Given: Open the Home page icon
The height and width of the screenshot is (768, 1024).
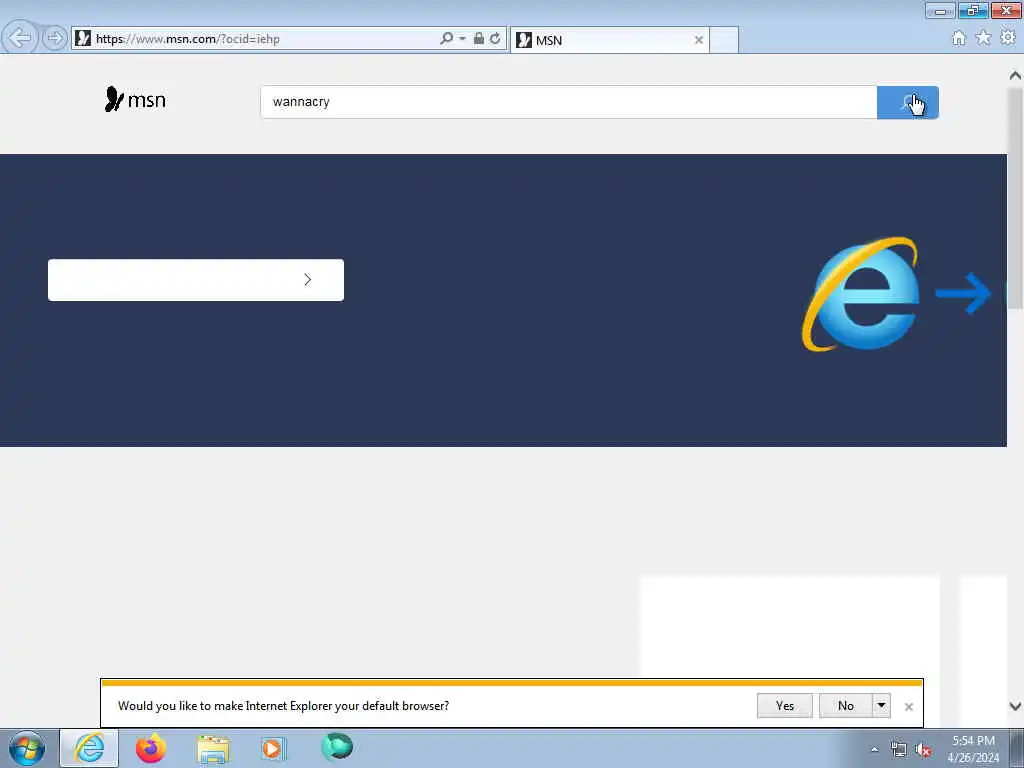Looking at the screenshot, I should 958,39.
